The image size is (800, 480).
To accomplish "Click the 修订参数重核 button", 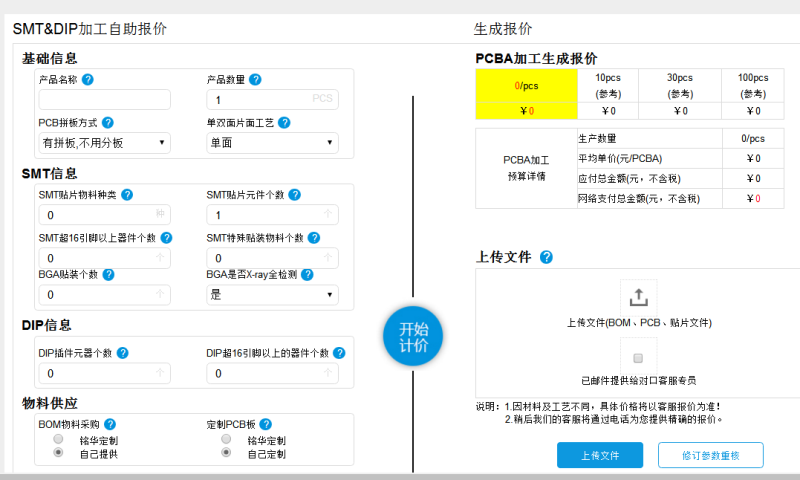I will click(x=711, y=455).
